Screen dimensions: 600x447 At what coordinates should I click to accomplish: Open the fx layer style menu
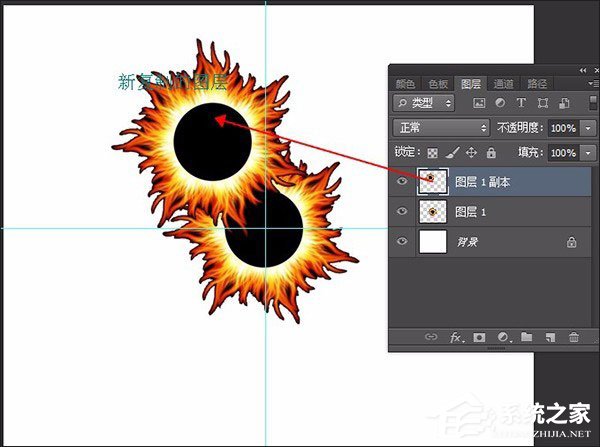click(x=457, y=337)
